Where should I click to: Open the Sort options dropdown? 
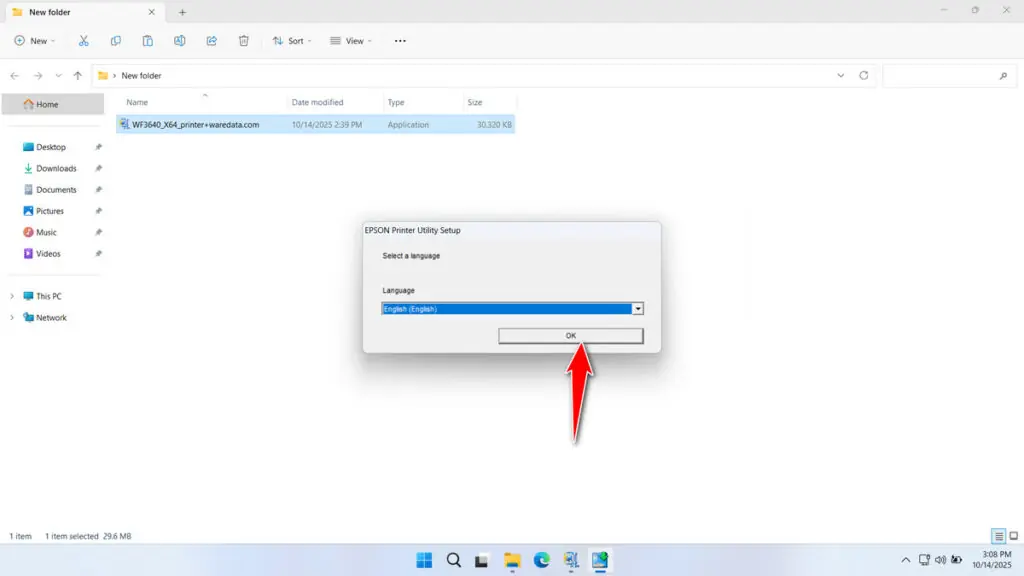coord(292,41)
